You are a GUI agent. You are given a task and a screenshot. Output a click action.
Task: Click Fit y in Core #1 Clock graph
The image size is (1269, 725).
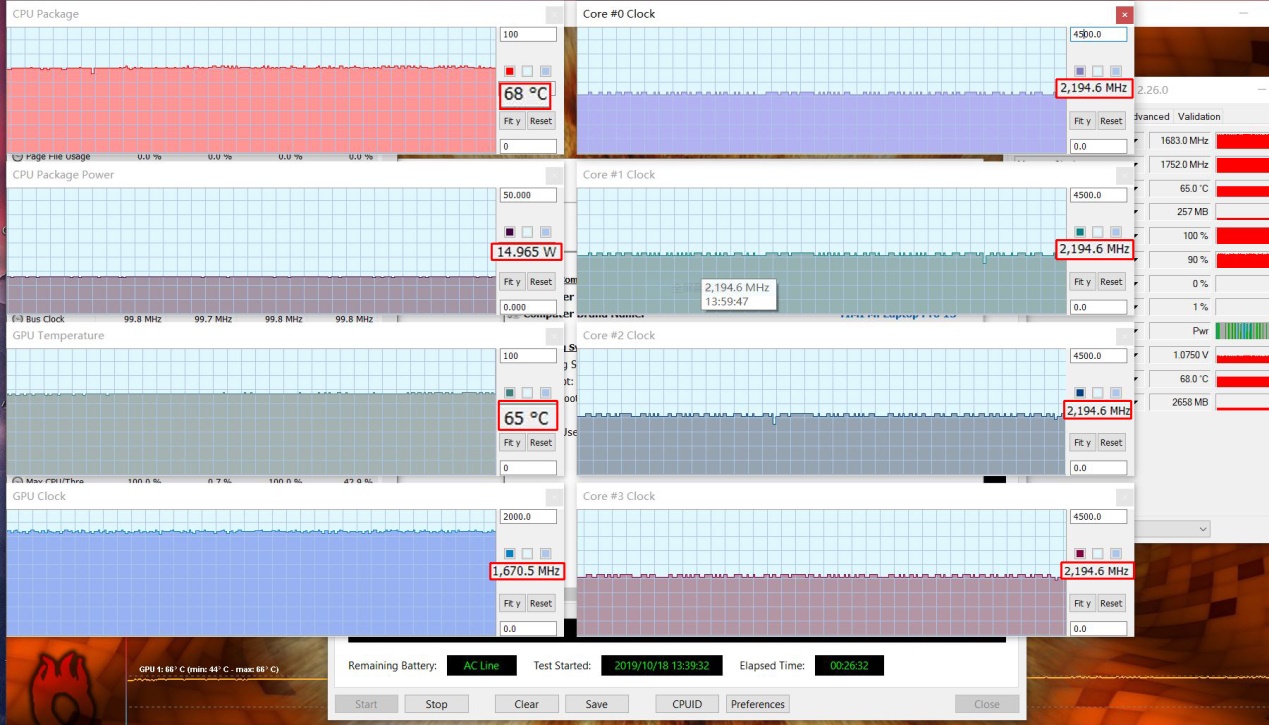[1082, 282]
